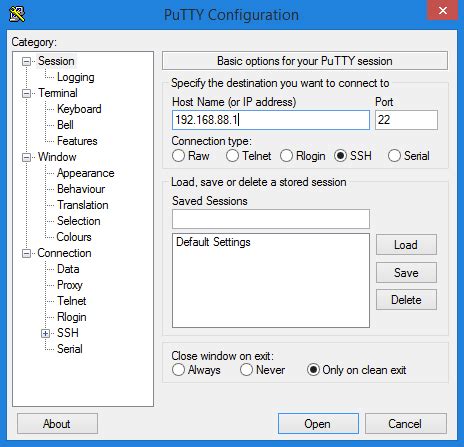Open the SSH category in tree
This screenshot has width=464, height=447.
(x=68, y=333)
